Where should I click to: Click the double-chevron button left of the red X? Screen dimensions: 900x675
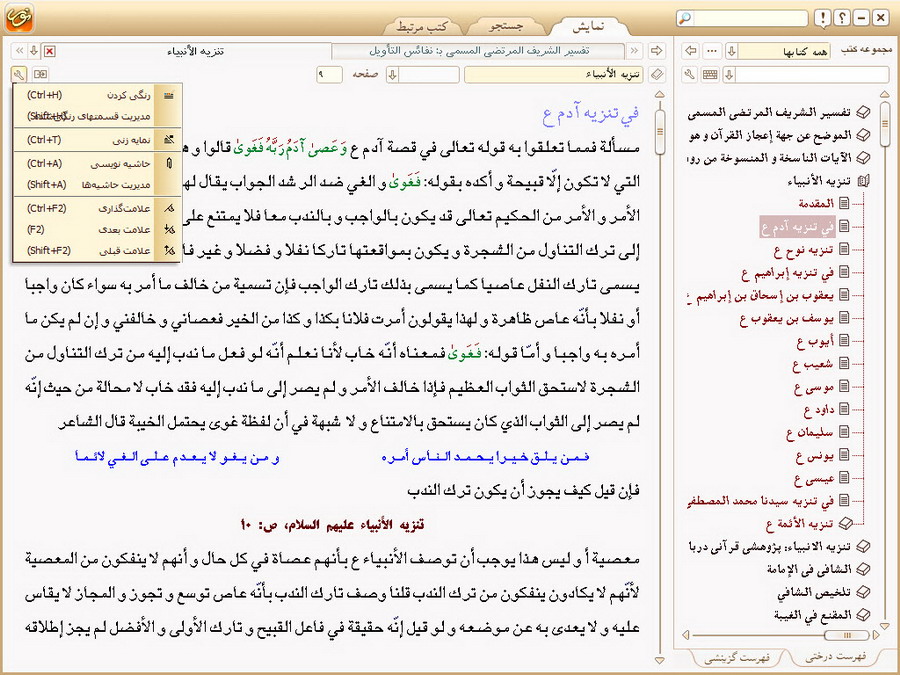20,51
